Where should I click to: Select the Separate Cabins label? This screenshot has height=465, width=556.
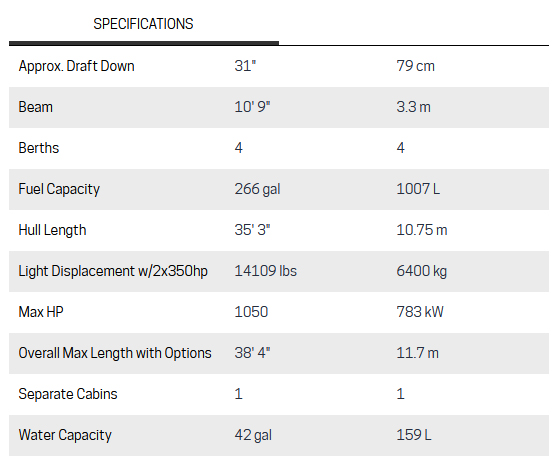tap(68, 394)
